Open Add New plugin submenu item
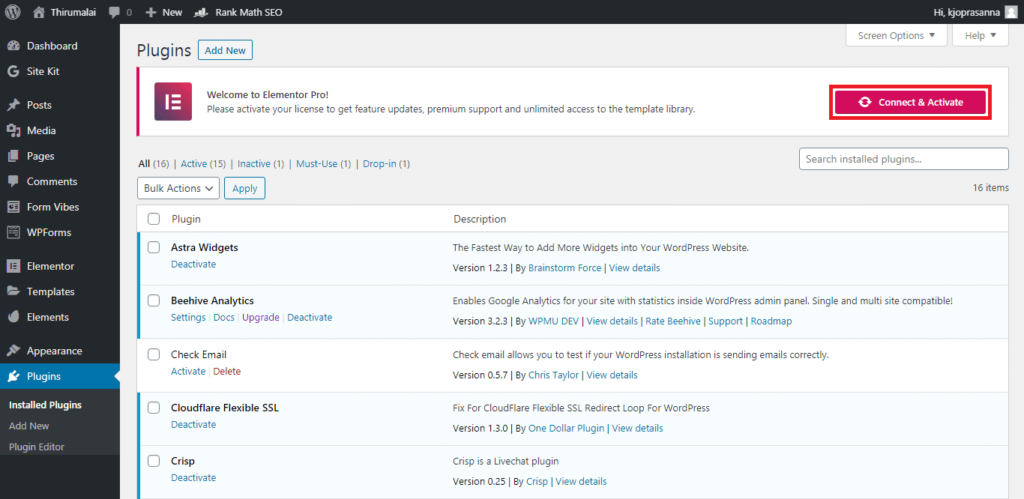The width and height of the screenshot is (1024, 499). pos(29,426)
